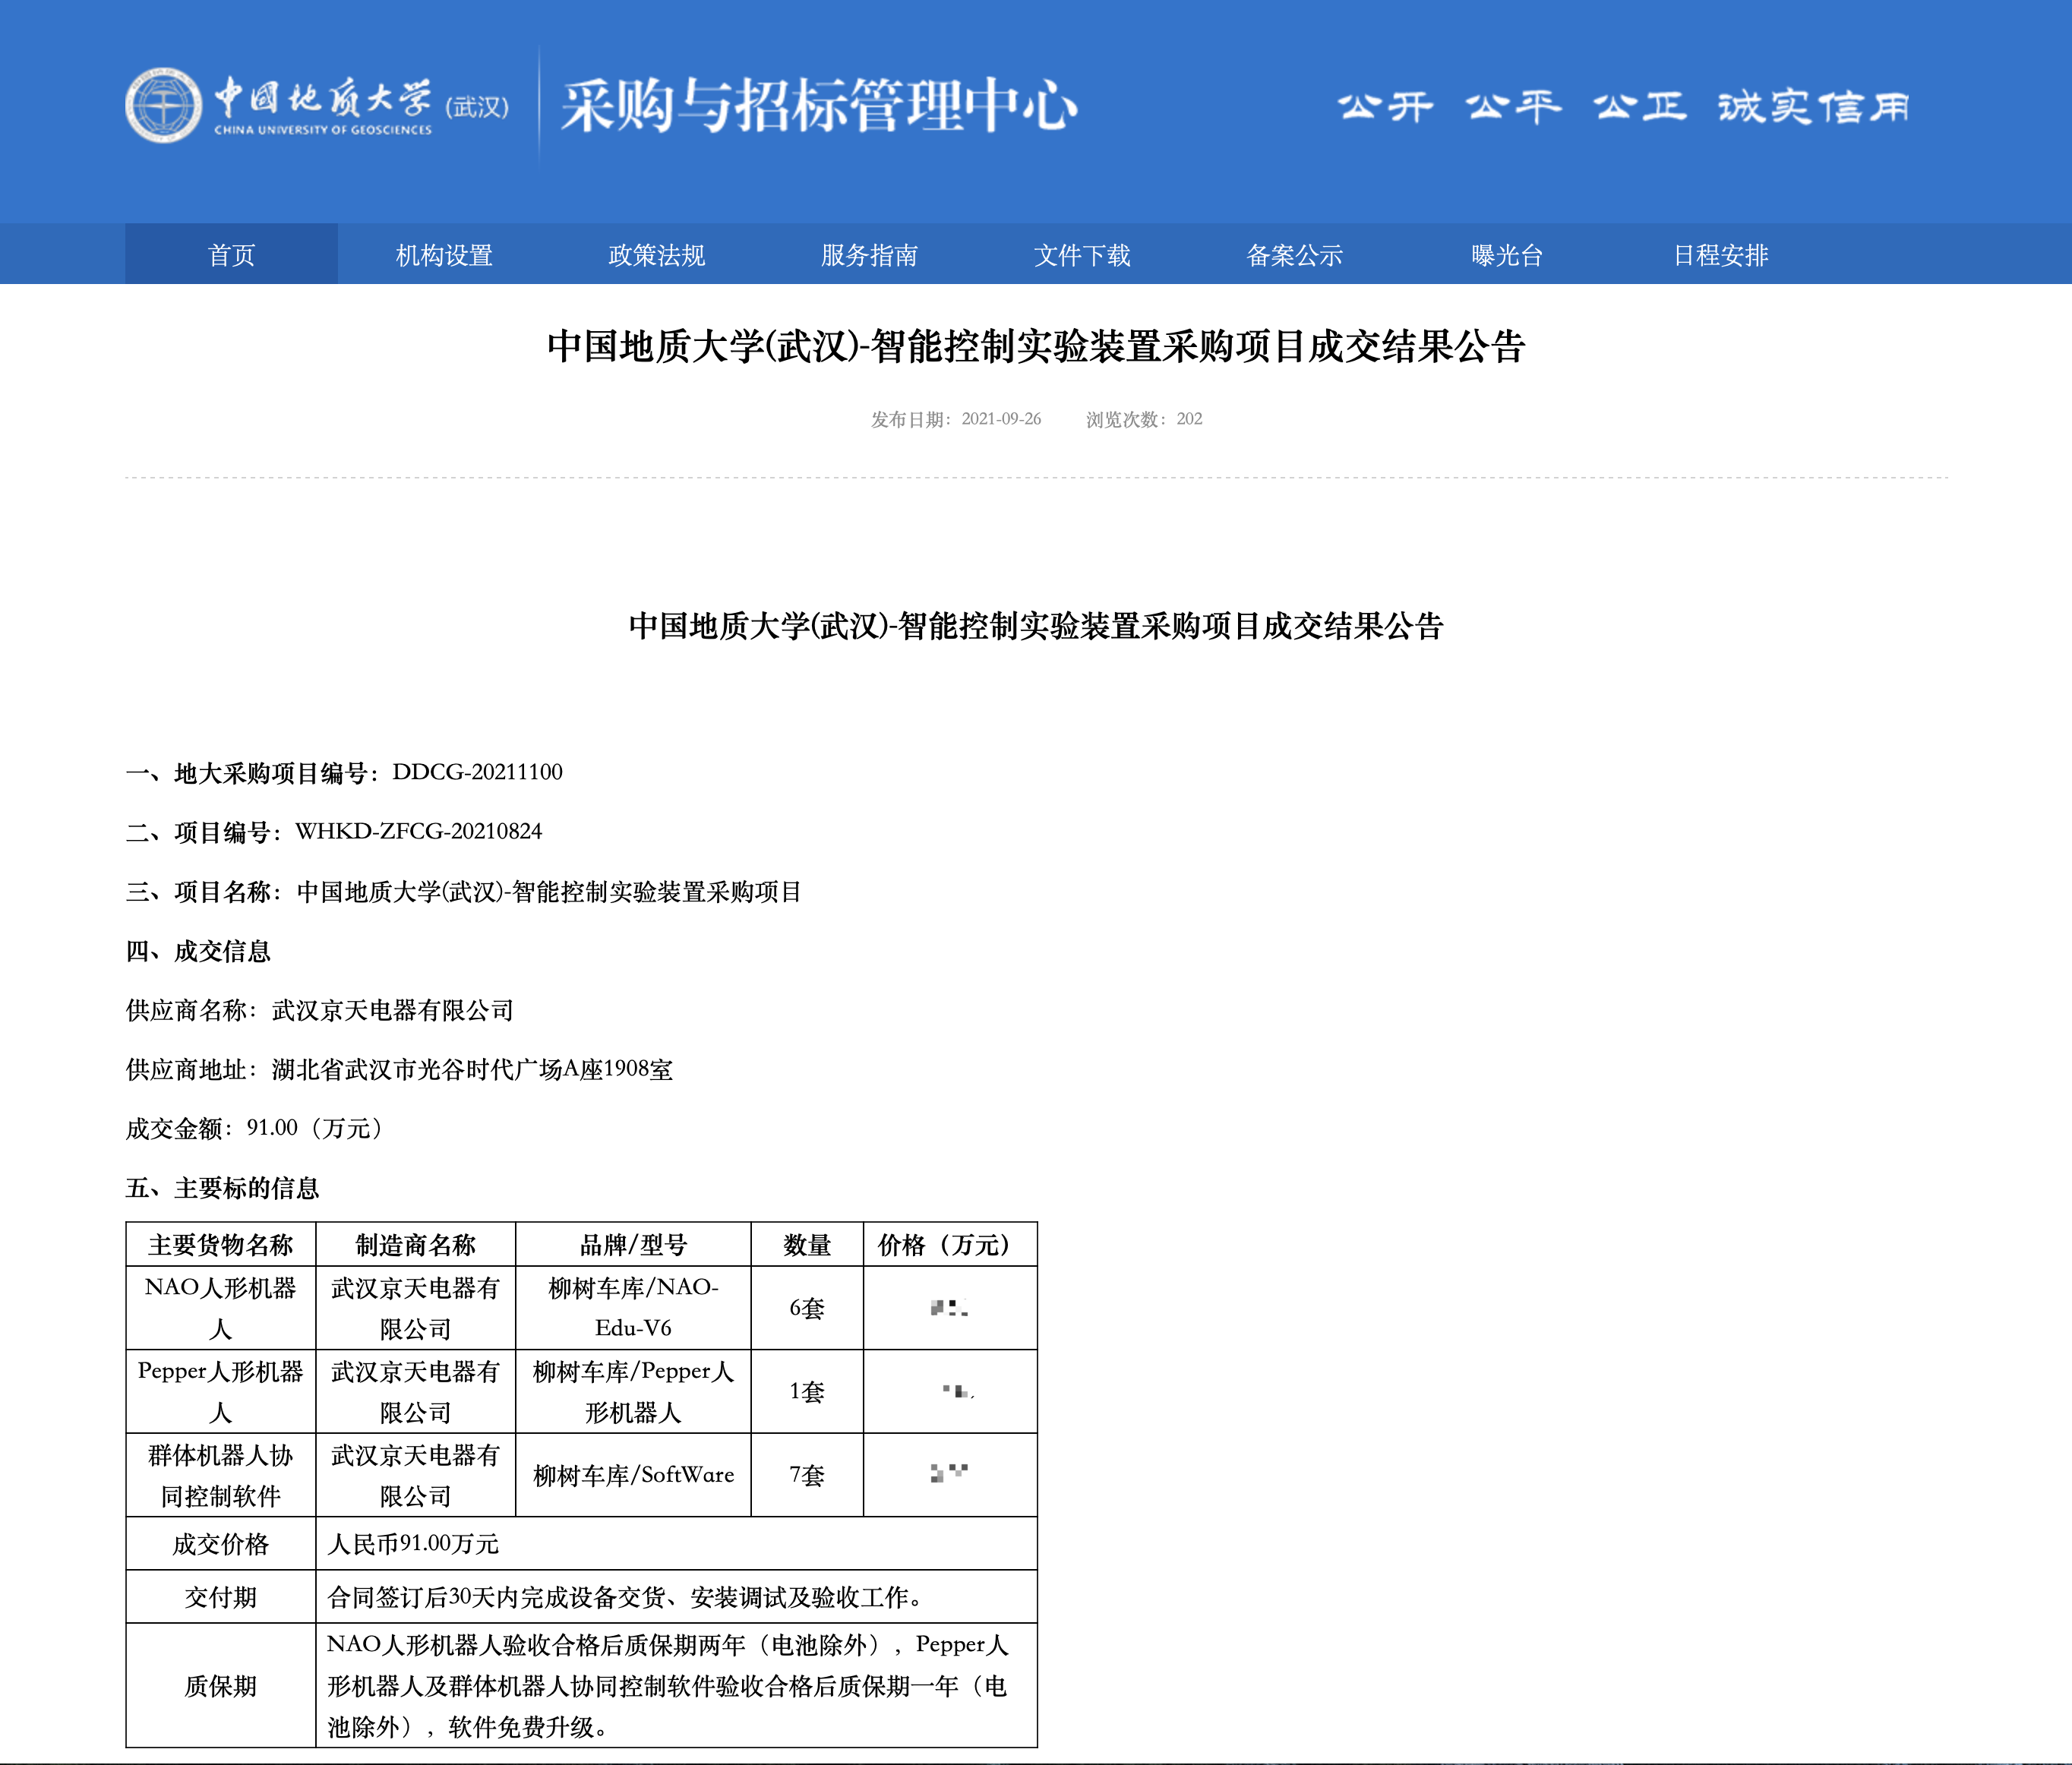Click the centered bold heading 成交结果公告 in the article body
The width and height of the screenshot is (2072, 1765).
[1036, 626]
